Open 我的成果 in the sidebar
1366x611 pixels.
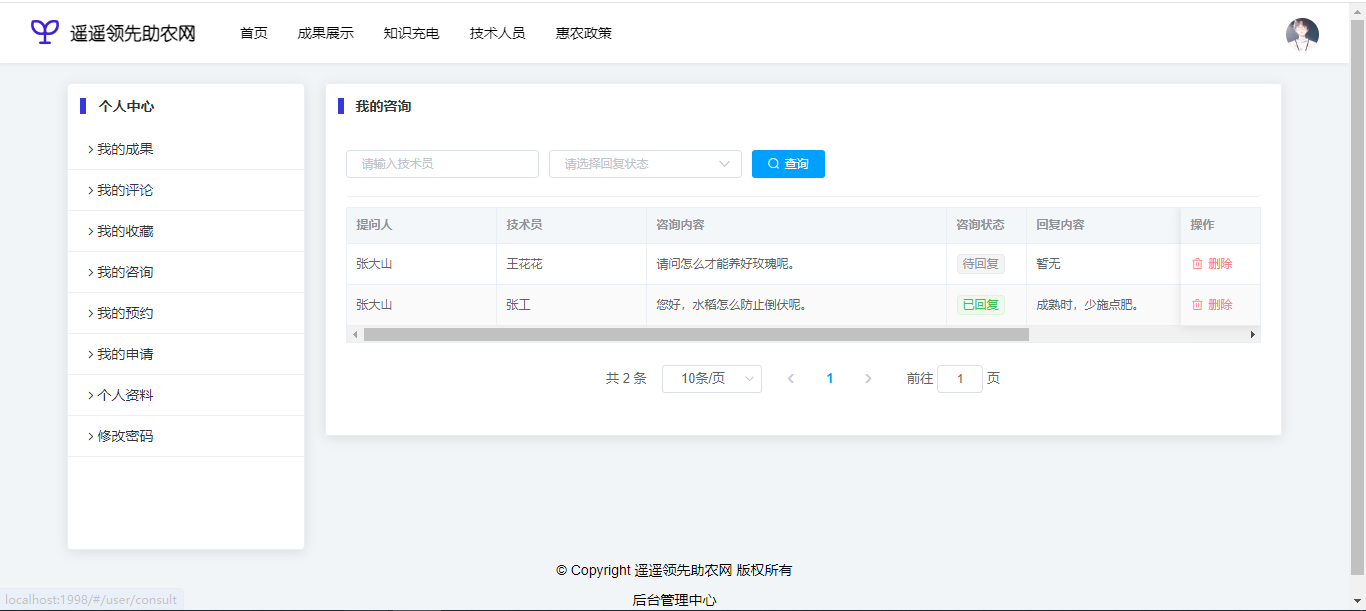(x=125, y=149)
